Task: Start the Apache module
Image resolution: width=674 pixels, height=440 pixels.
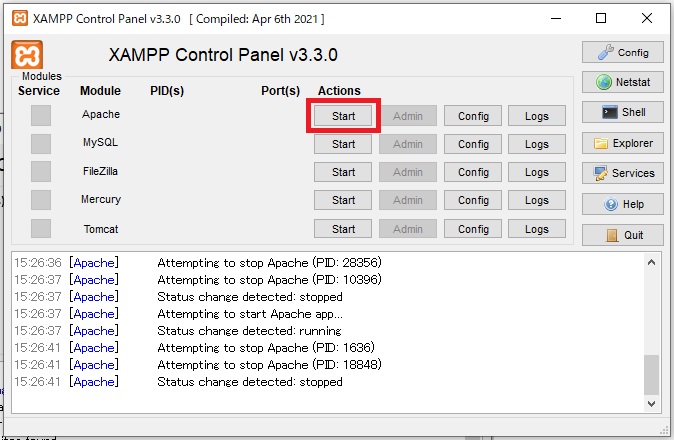Action: pos(343,116)
